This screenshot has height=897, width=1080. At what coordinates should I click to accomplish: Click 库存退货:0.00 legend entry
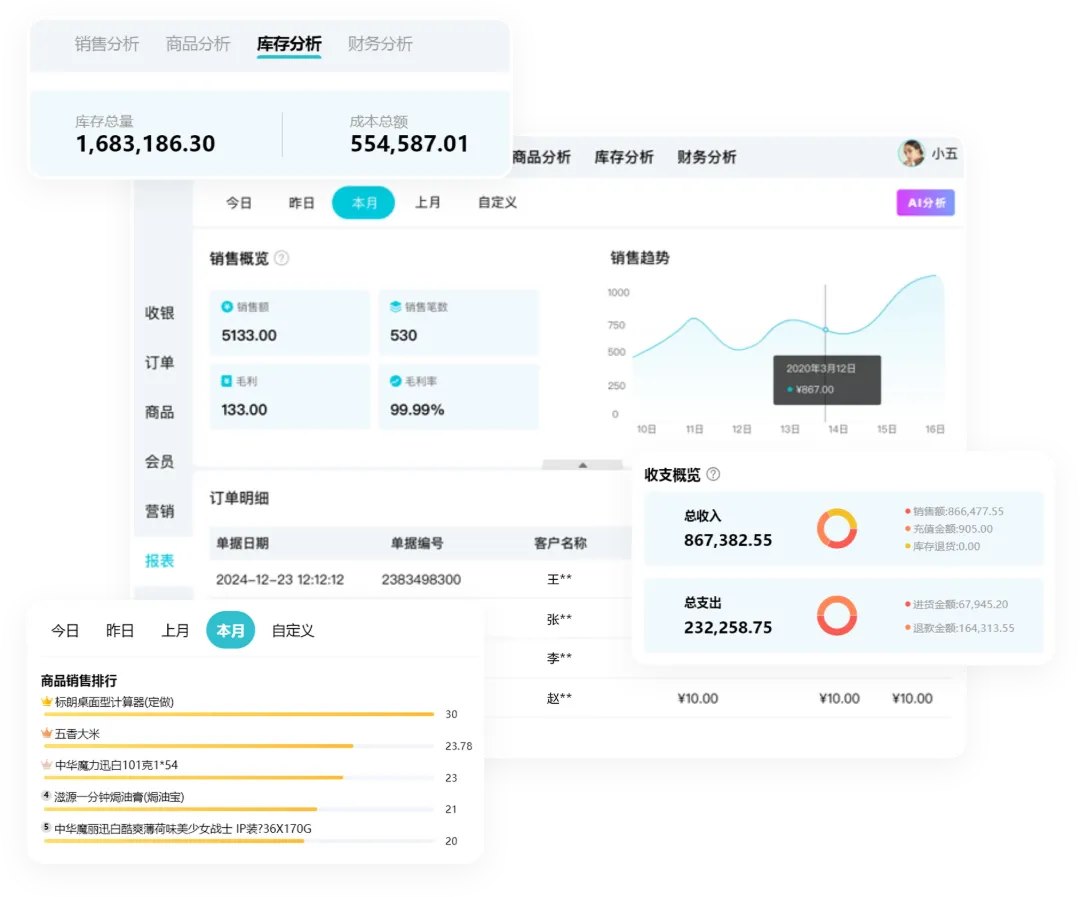coord(942,546)
